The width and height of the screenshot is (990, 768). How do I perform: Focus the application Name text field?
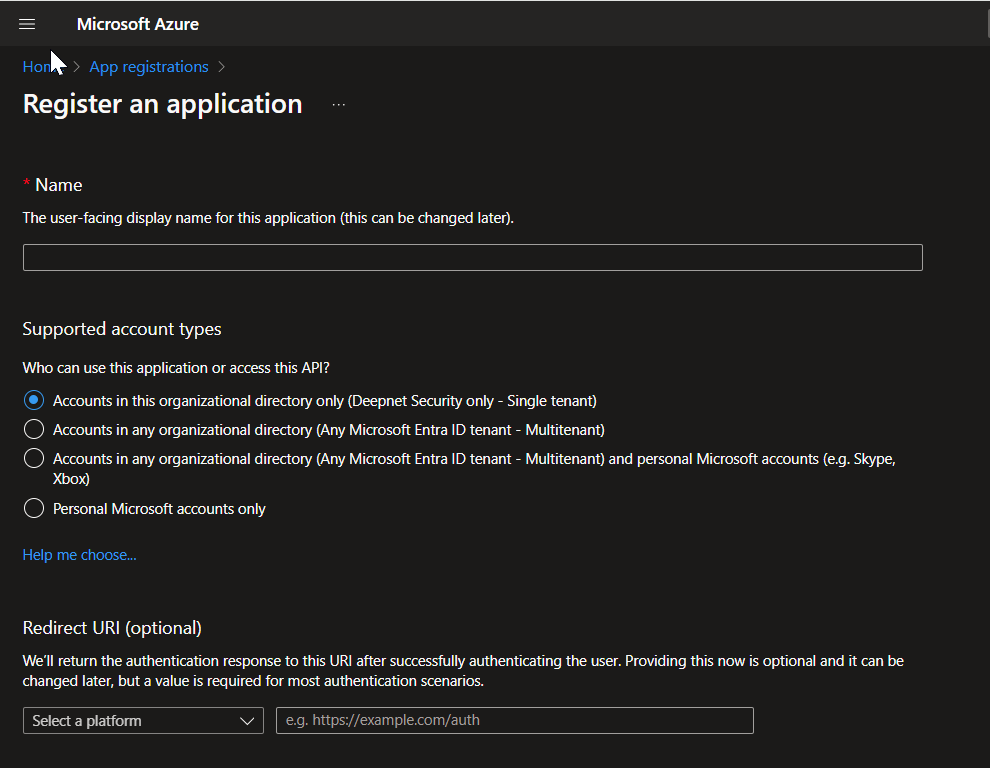point(472,258)
